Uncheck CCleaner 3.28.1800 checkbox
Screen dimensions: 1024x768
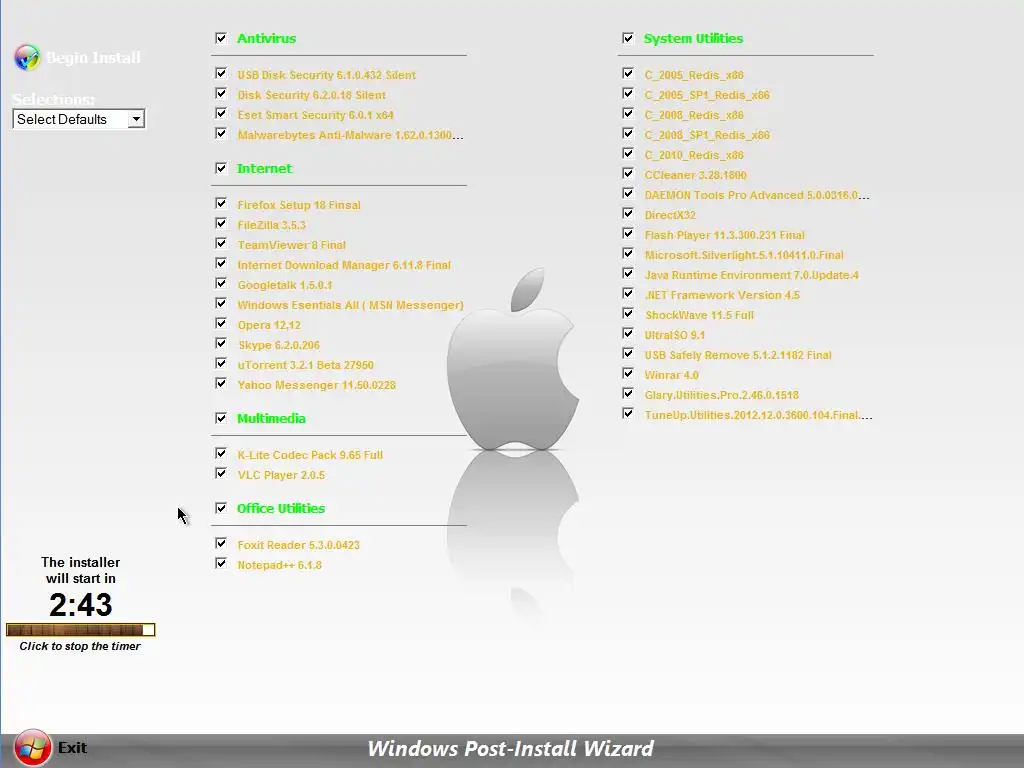[x=628, y=174]
